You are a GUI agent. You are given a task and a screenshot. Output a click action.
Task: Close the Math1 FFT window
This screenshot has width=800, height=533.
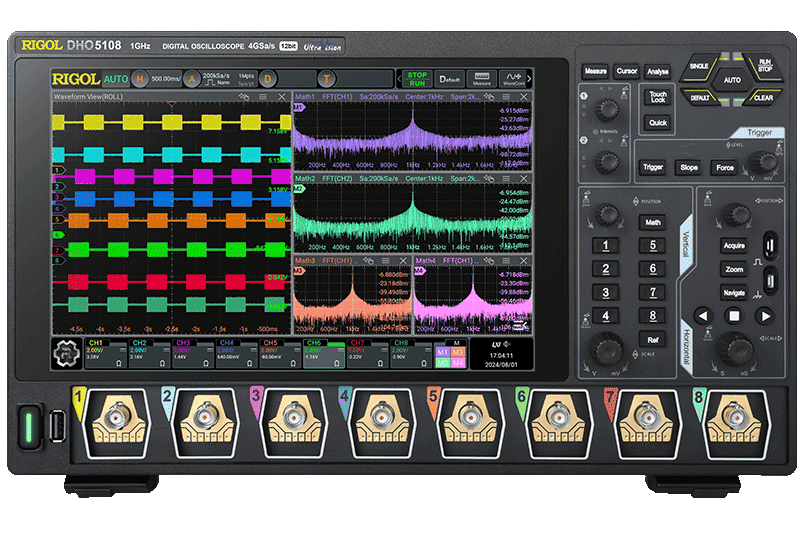[523, 96]
